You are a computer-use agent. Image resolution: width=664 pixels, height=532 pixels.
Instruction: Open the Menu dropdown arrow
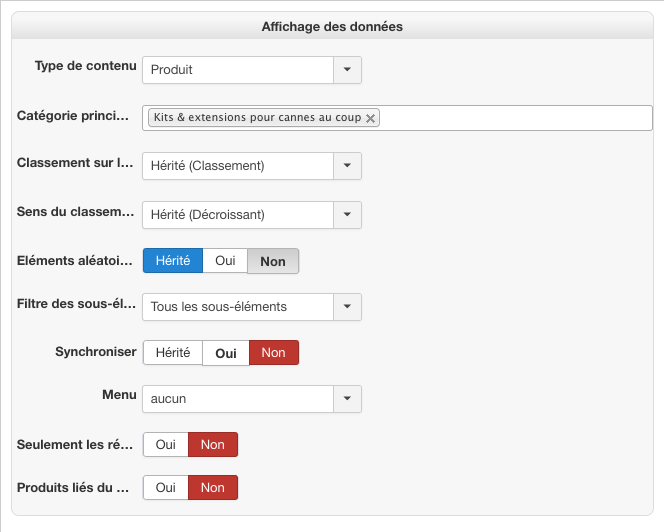coord(347,399)
